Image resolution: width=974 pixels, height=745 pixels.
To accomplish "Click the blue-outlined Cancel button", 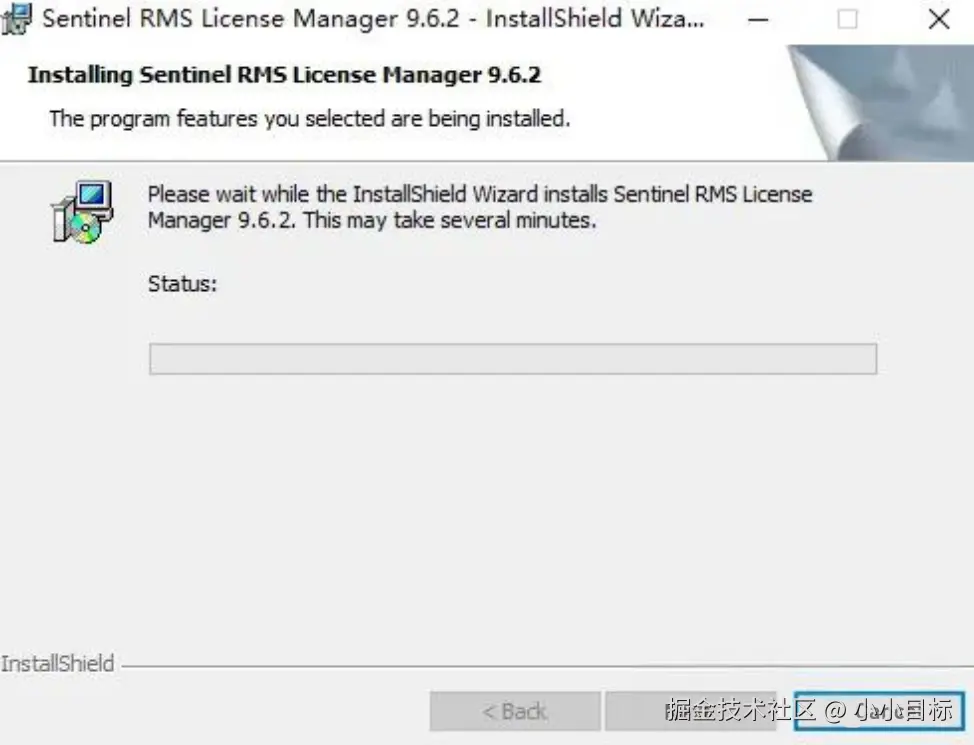I will tap(880, 711).
